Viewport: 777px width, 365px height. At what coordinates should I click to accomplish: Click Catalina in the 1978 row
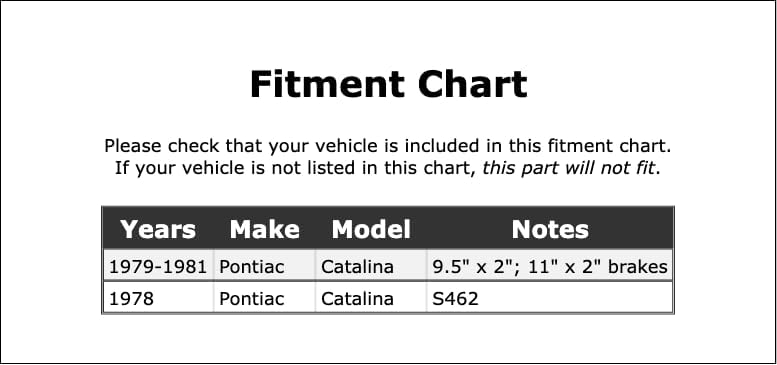coord(357,299)
